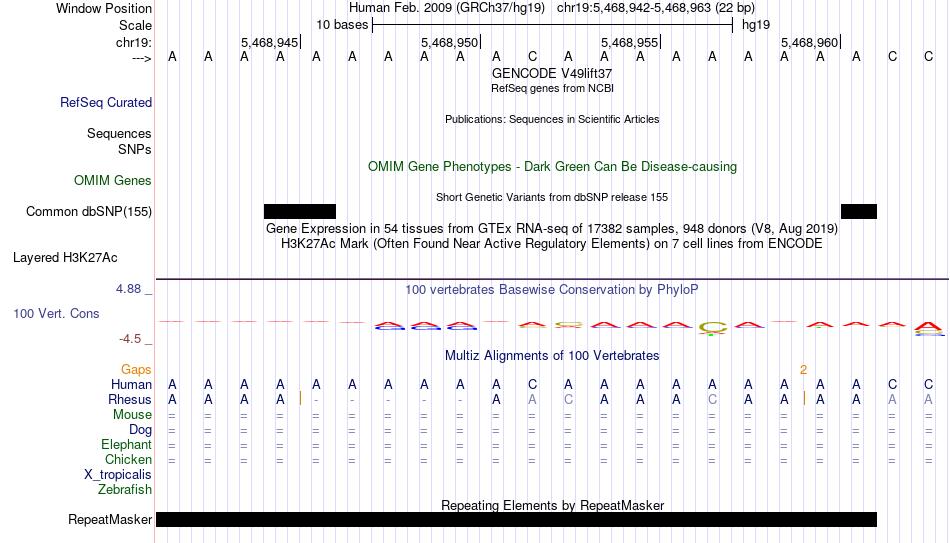
Task: Click the RepeatMasker black repeat bar
Action: [x=516, y=519]
